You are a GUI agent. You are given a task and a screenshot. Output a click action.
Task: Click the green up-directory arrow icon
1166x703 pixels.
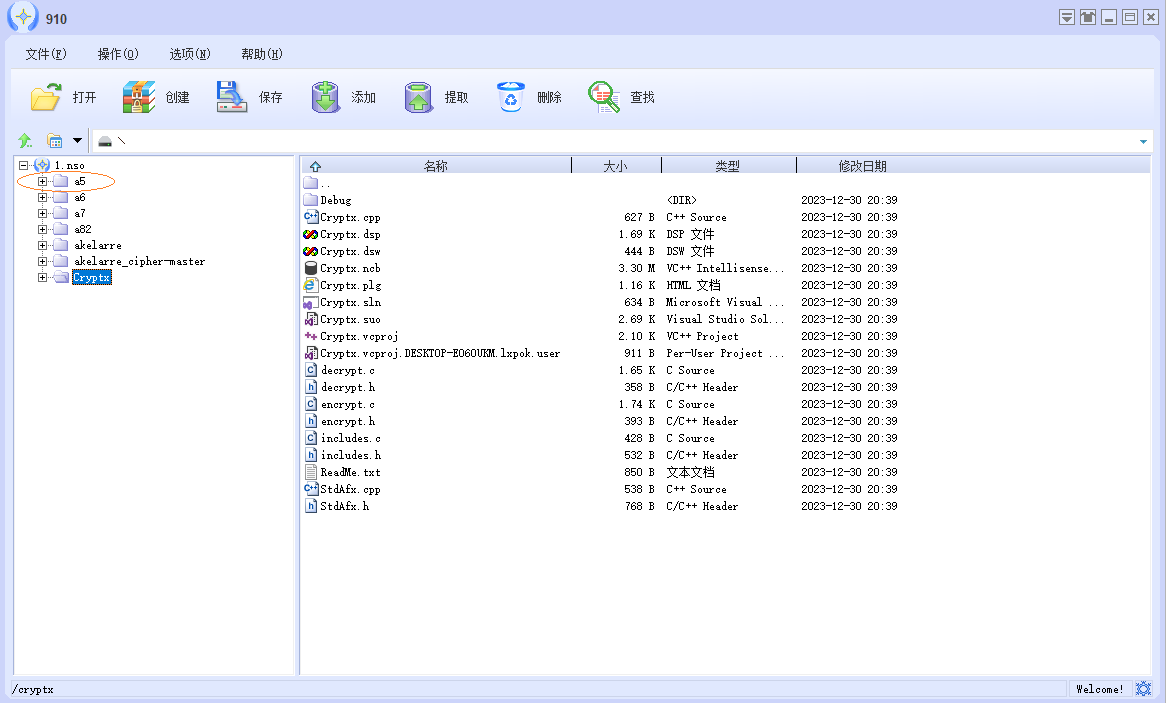tap(25, 141)
